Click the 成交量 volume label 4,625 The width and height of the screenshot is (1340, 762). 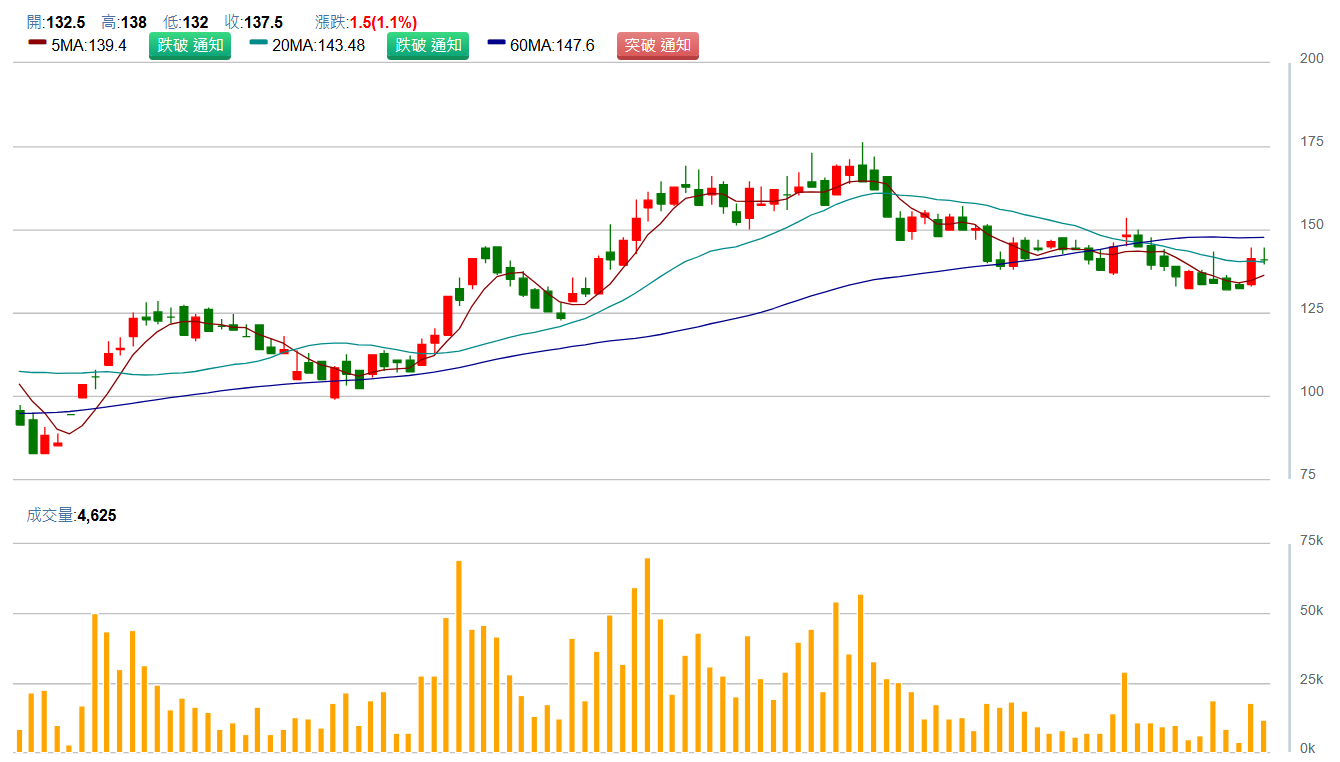pyautogui.click(x=97, y=515)
